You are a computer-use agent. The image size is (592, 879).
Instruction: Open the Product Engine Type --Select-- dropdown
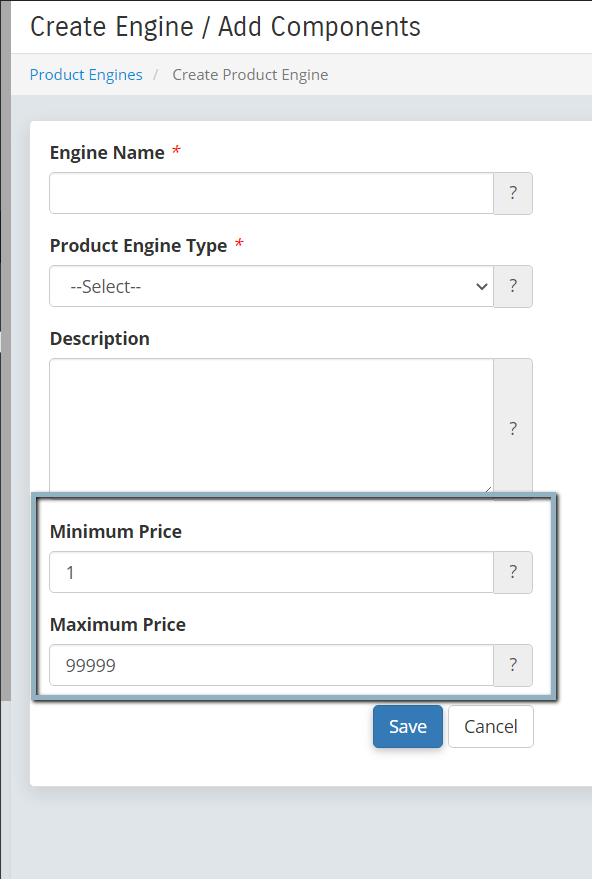tap(271, 286)
